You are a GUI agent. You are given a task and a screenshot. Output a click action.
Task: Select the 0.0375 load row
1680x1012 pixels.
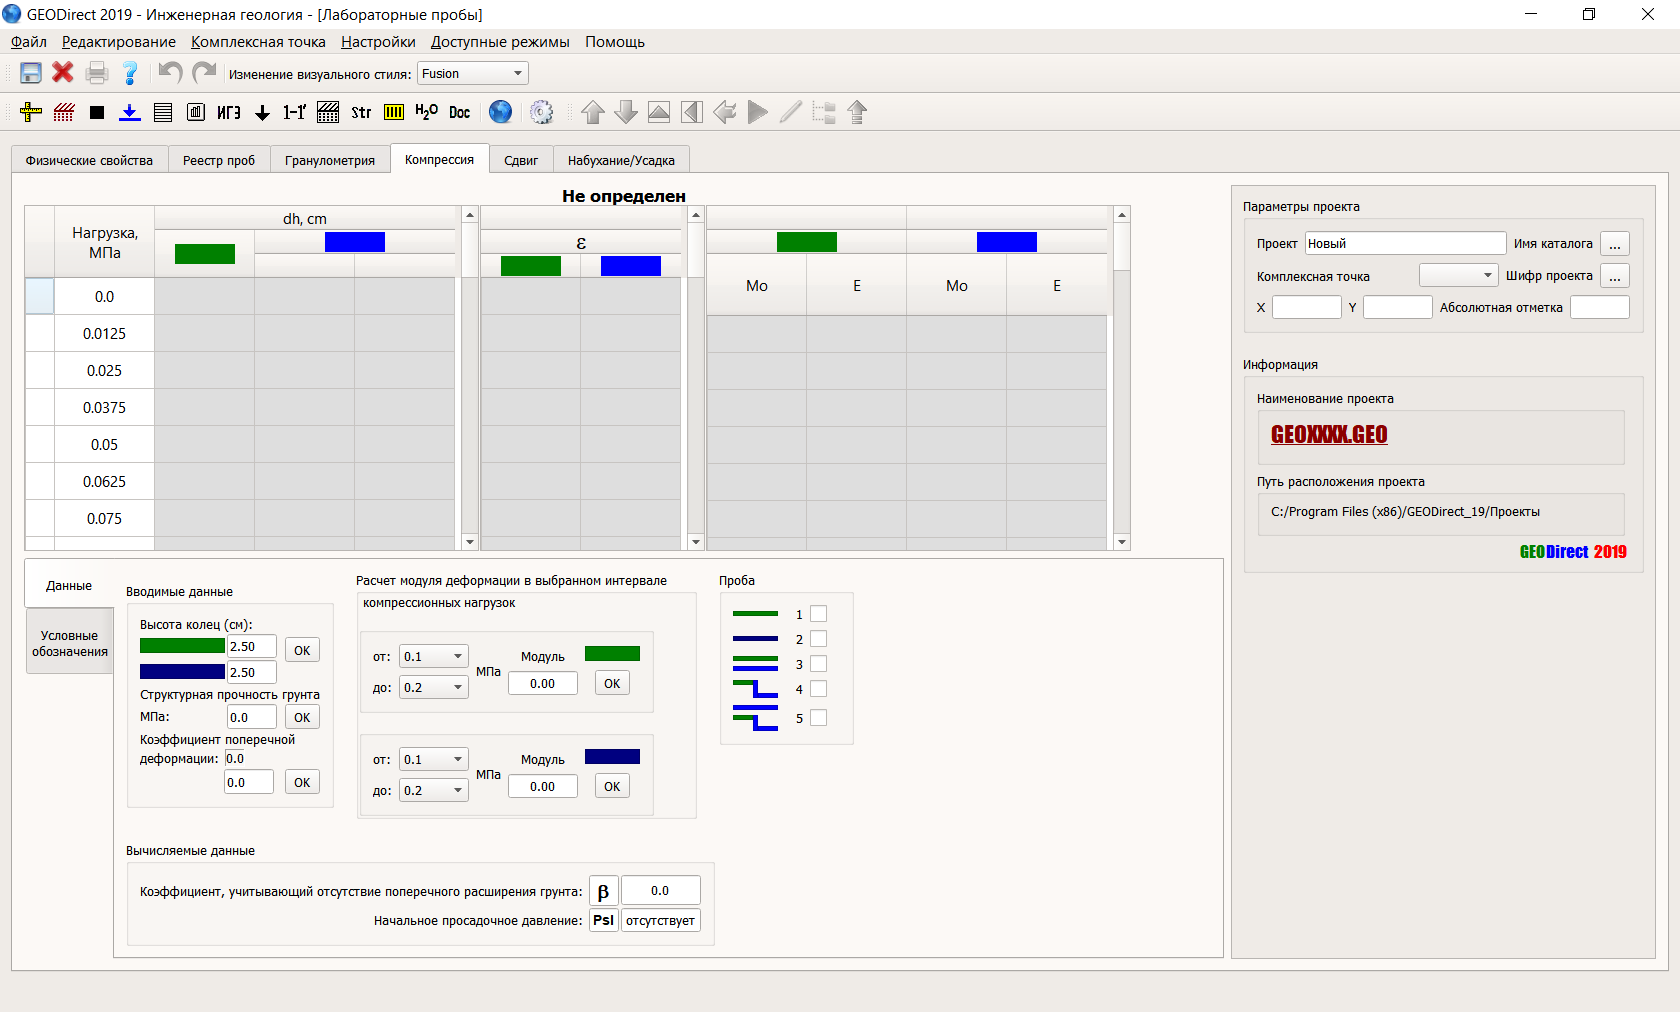click(104, 407)
